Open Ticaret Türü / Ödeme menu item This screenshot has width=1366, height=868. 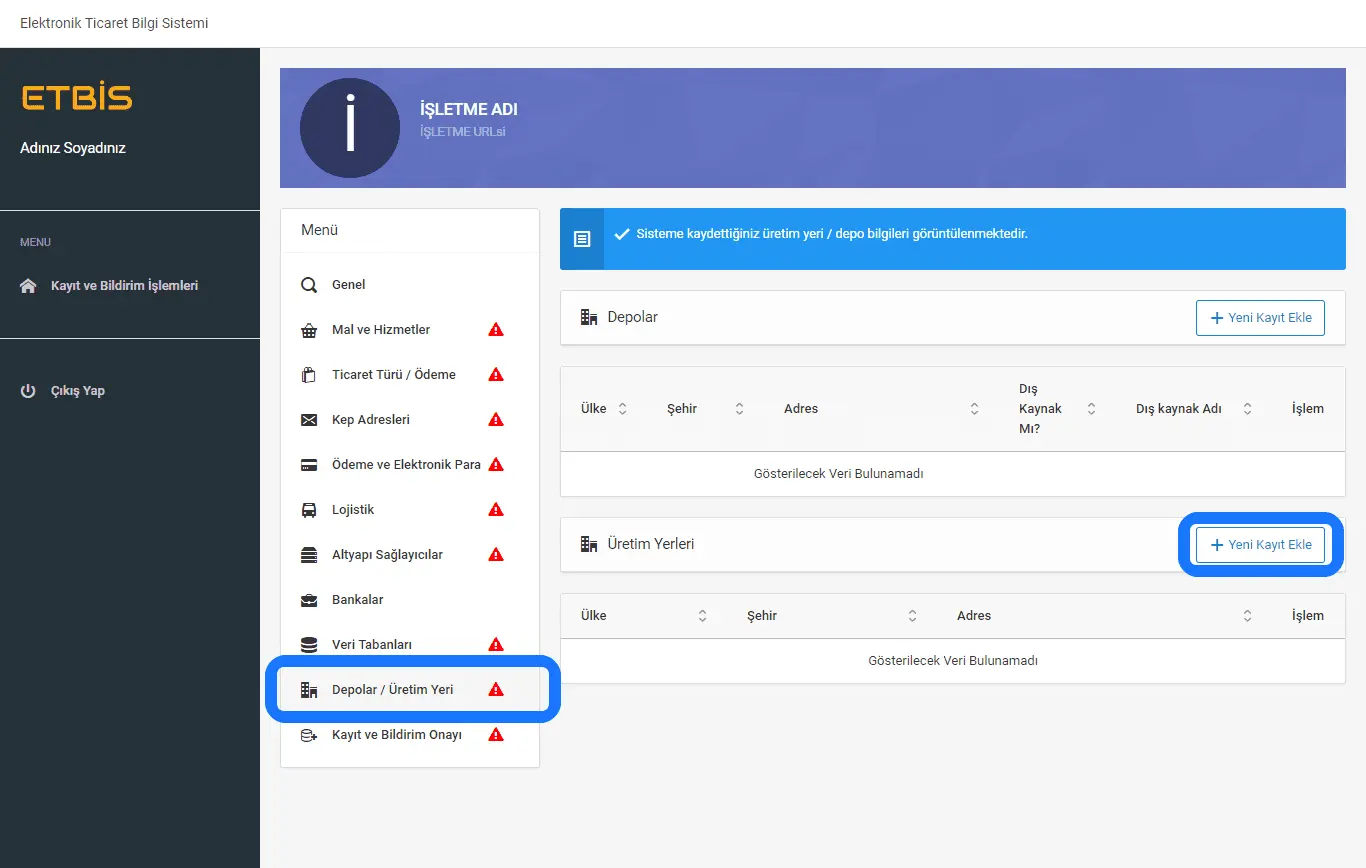point(393,375)
